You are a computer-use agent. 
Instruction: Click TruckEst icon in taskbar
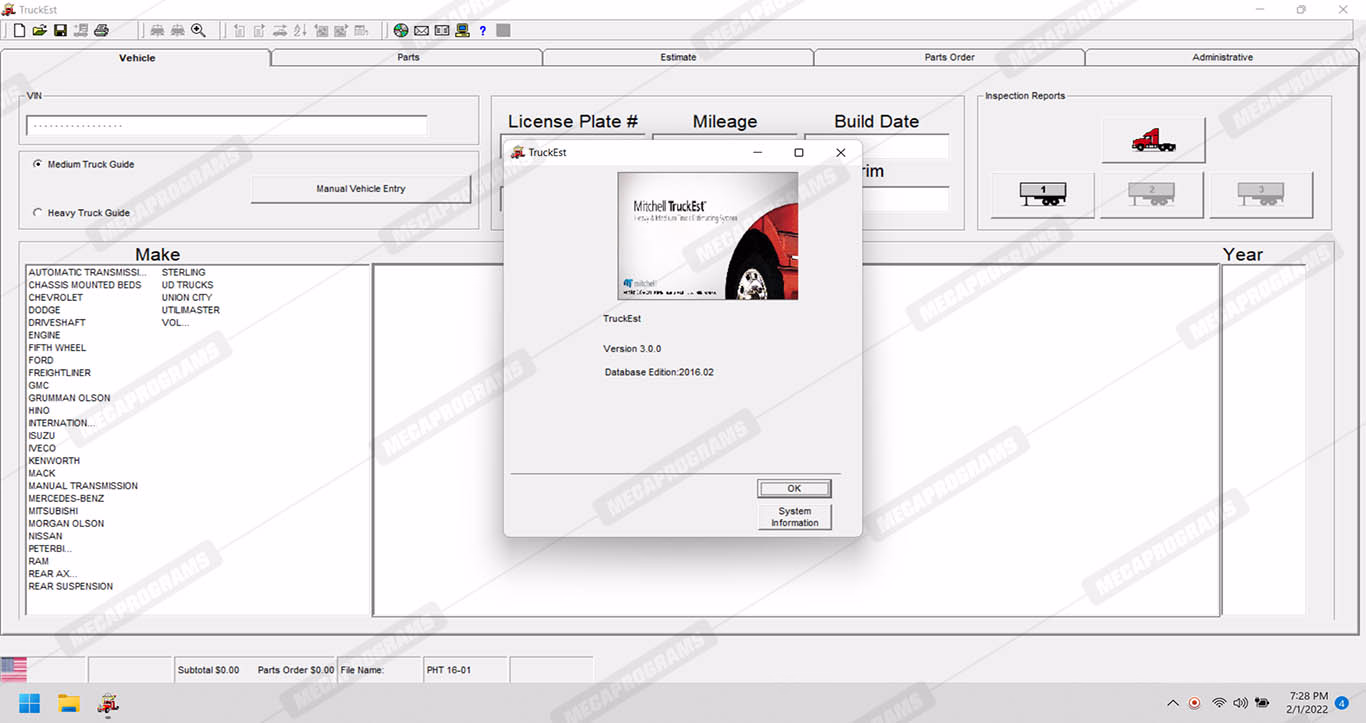pyautogui.click(x=108, y=703)
